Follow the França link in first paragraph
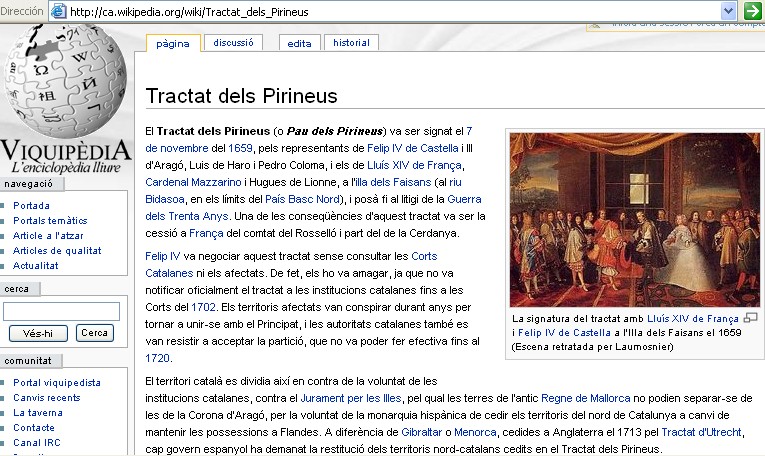 coord(206,233)
